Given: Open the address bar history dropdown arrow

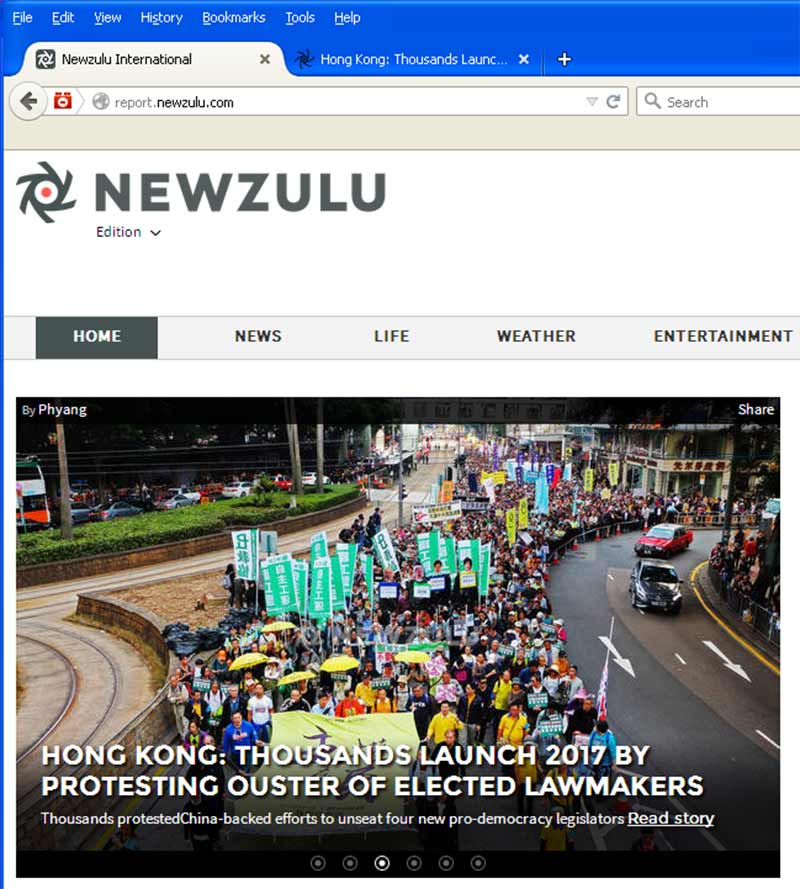Looking at the screenshot, I should point(592,102).
